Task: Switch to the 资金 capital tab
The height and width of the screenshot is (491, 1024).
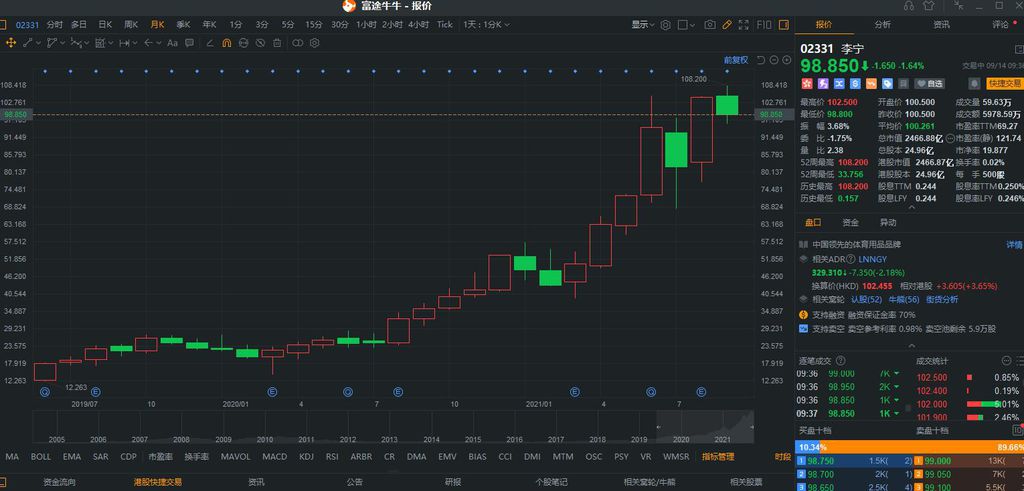Action: coord(850,222)
